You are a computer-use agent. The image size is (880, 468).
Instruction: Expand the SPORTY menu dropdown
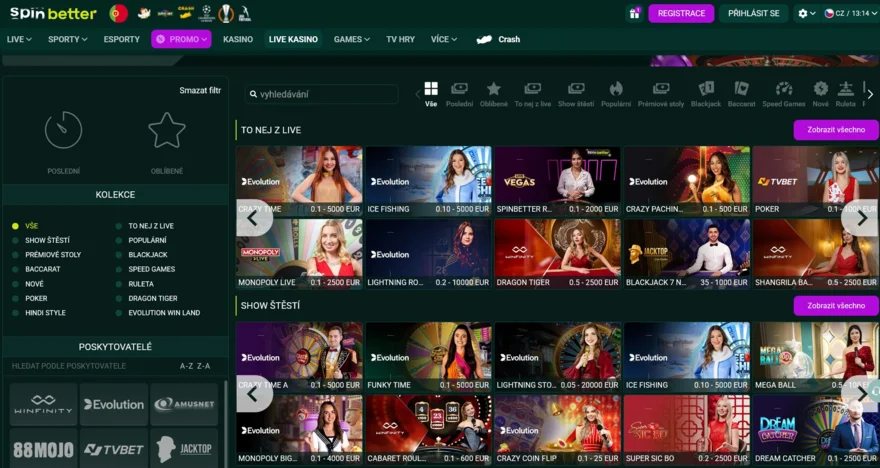[x=67, y=39]
